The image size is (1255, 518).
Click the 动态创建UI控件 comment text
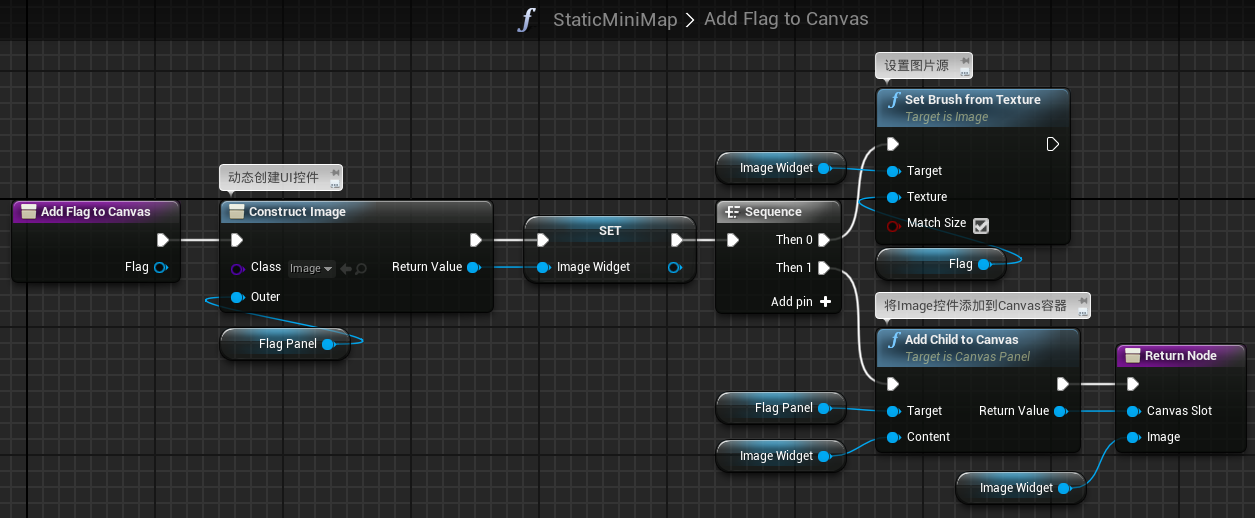[x=273, y=178]
